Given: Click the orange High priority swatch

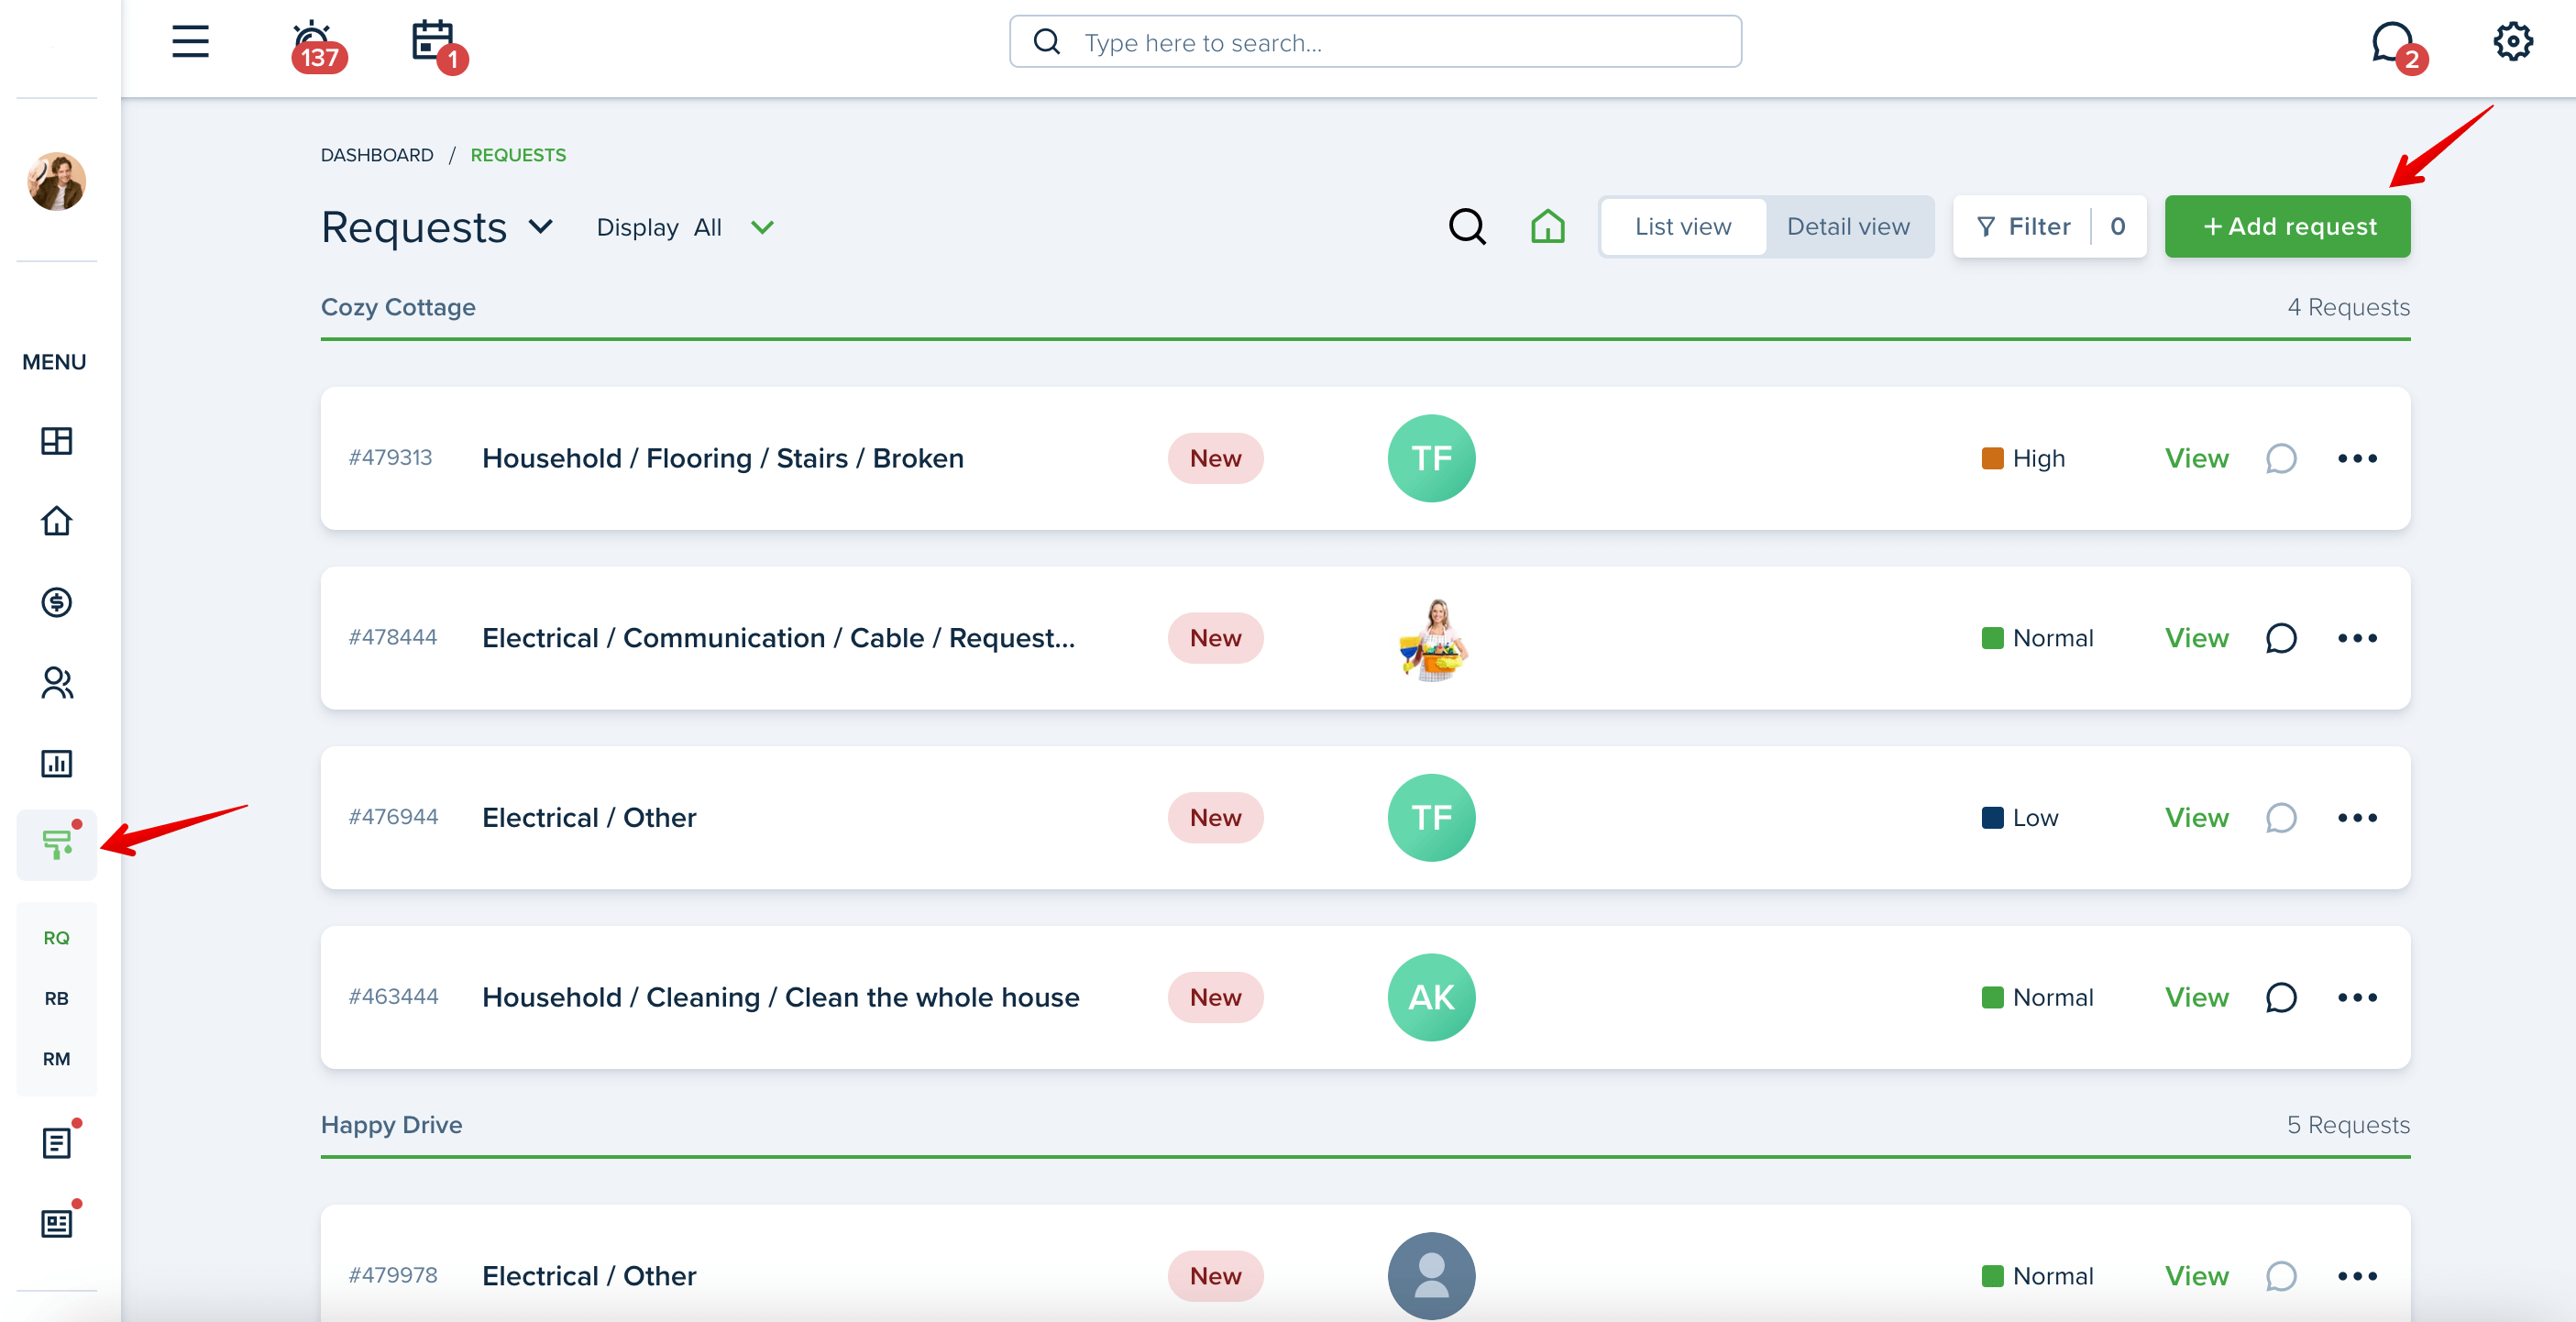Looking at the screenshot, I should tap(1992, 458).
